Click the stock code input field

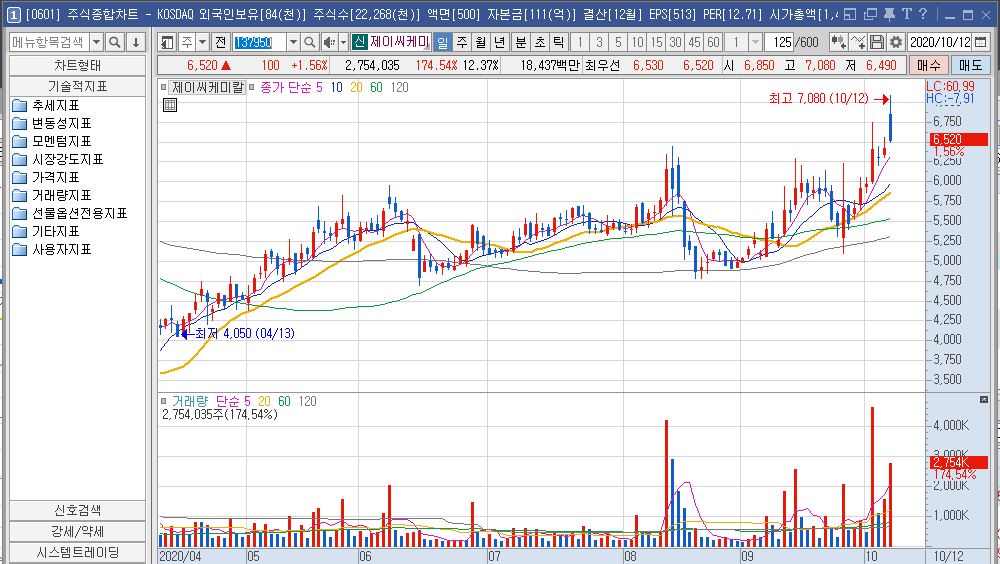pyautogui.click(x=260, y=43)
